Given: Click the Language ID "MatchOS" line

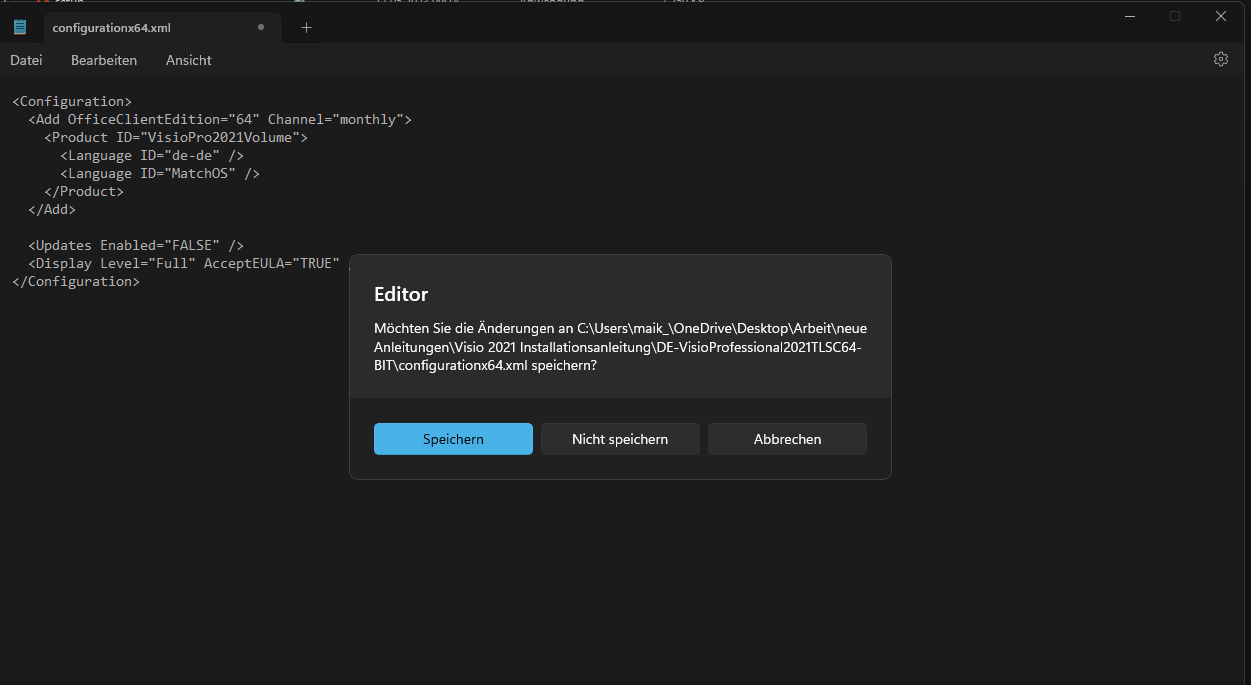Looking at the screenshot, I should [x=160, y=174].
